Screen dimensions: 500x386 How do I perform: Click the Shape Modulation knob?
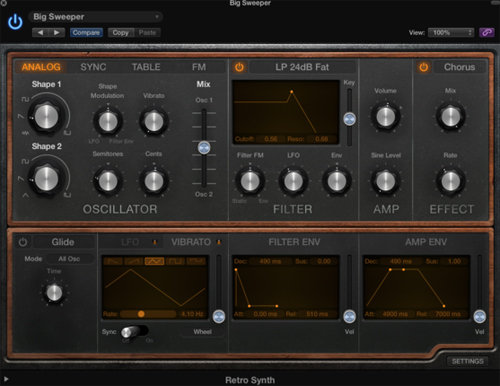coord(108,122)
